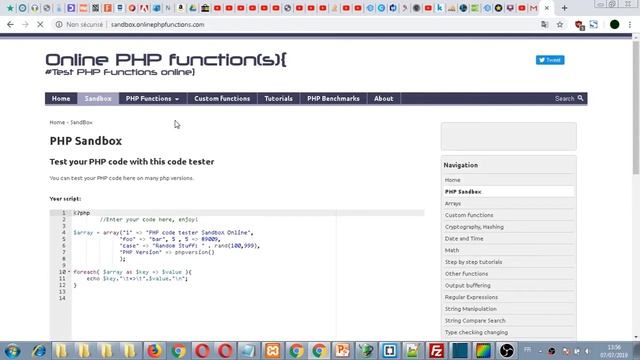Select the Sandbox menu item
The image size is (640, 360).
click(98, 98)
